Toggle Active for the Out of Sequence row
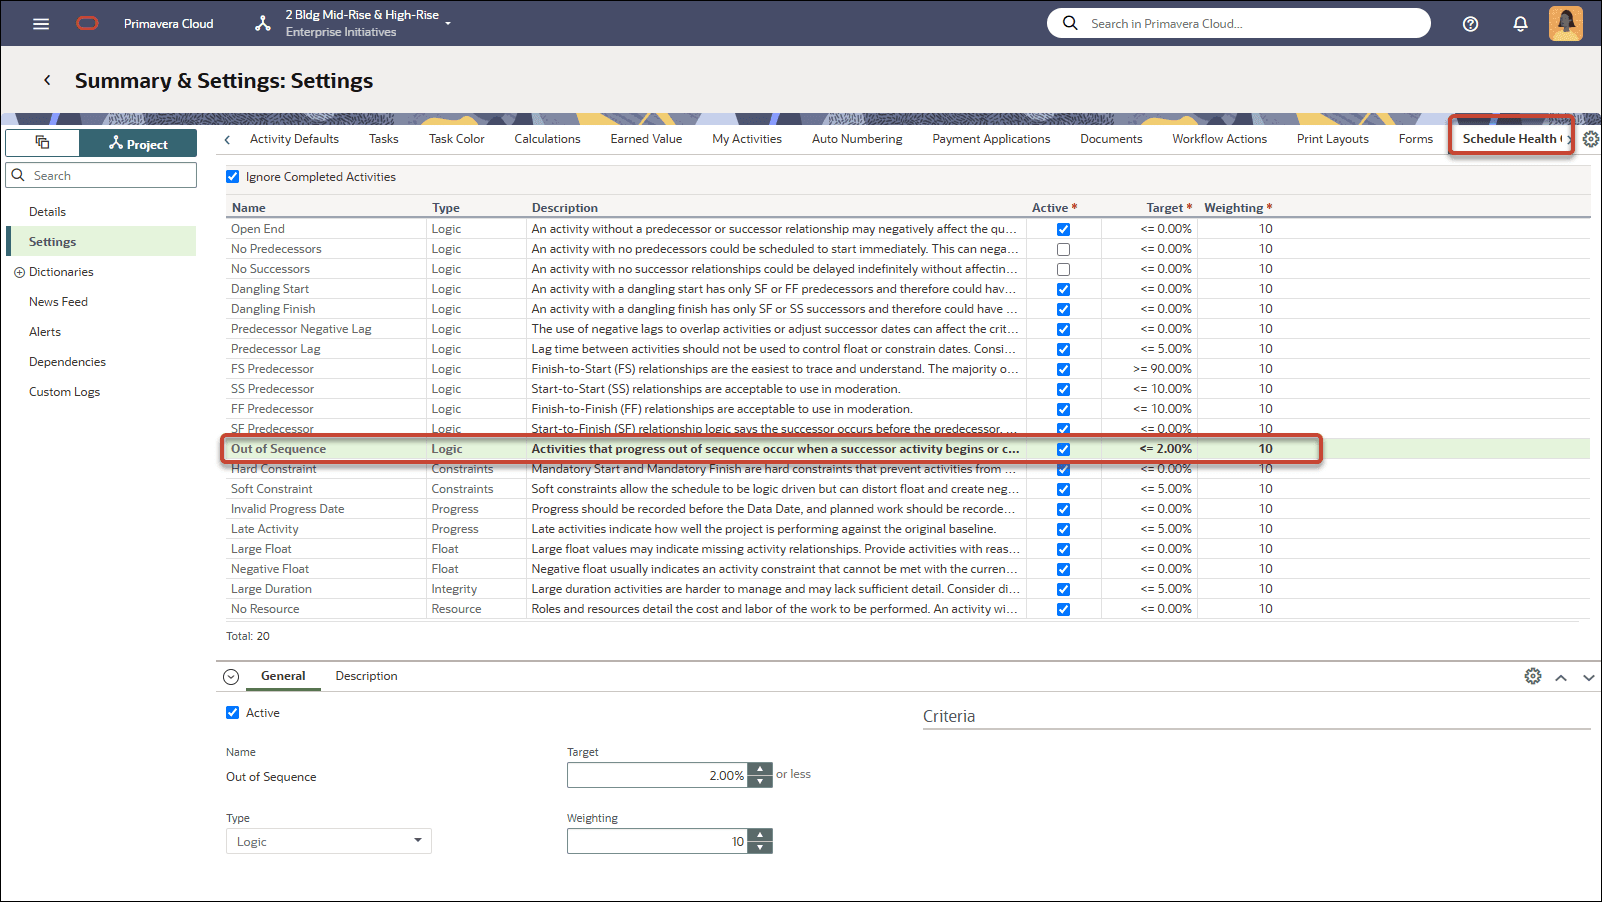Screen dimensions: 1602x902 [1063, 449]
